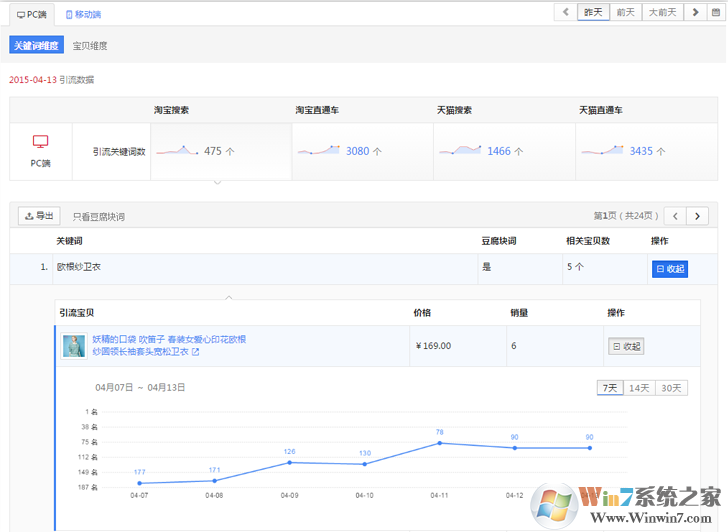
Task: Click the next date arrow
Action: click(695, 12)
